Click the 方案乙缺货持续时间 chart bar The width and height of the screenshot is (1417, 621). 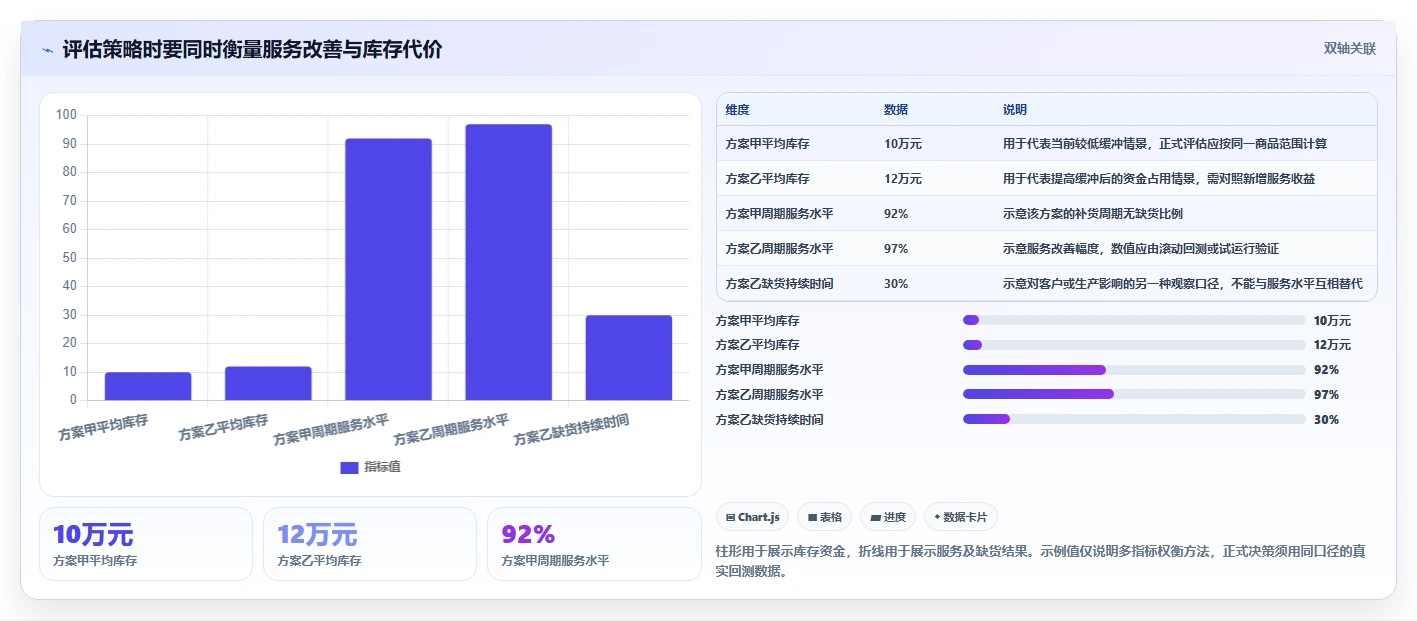tap(629, 358)
